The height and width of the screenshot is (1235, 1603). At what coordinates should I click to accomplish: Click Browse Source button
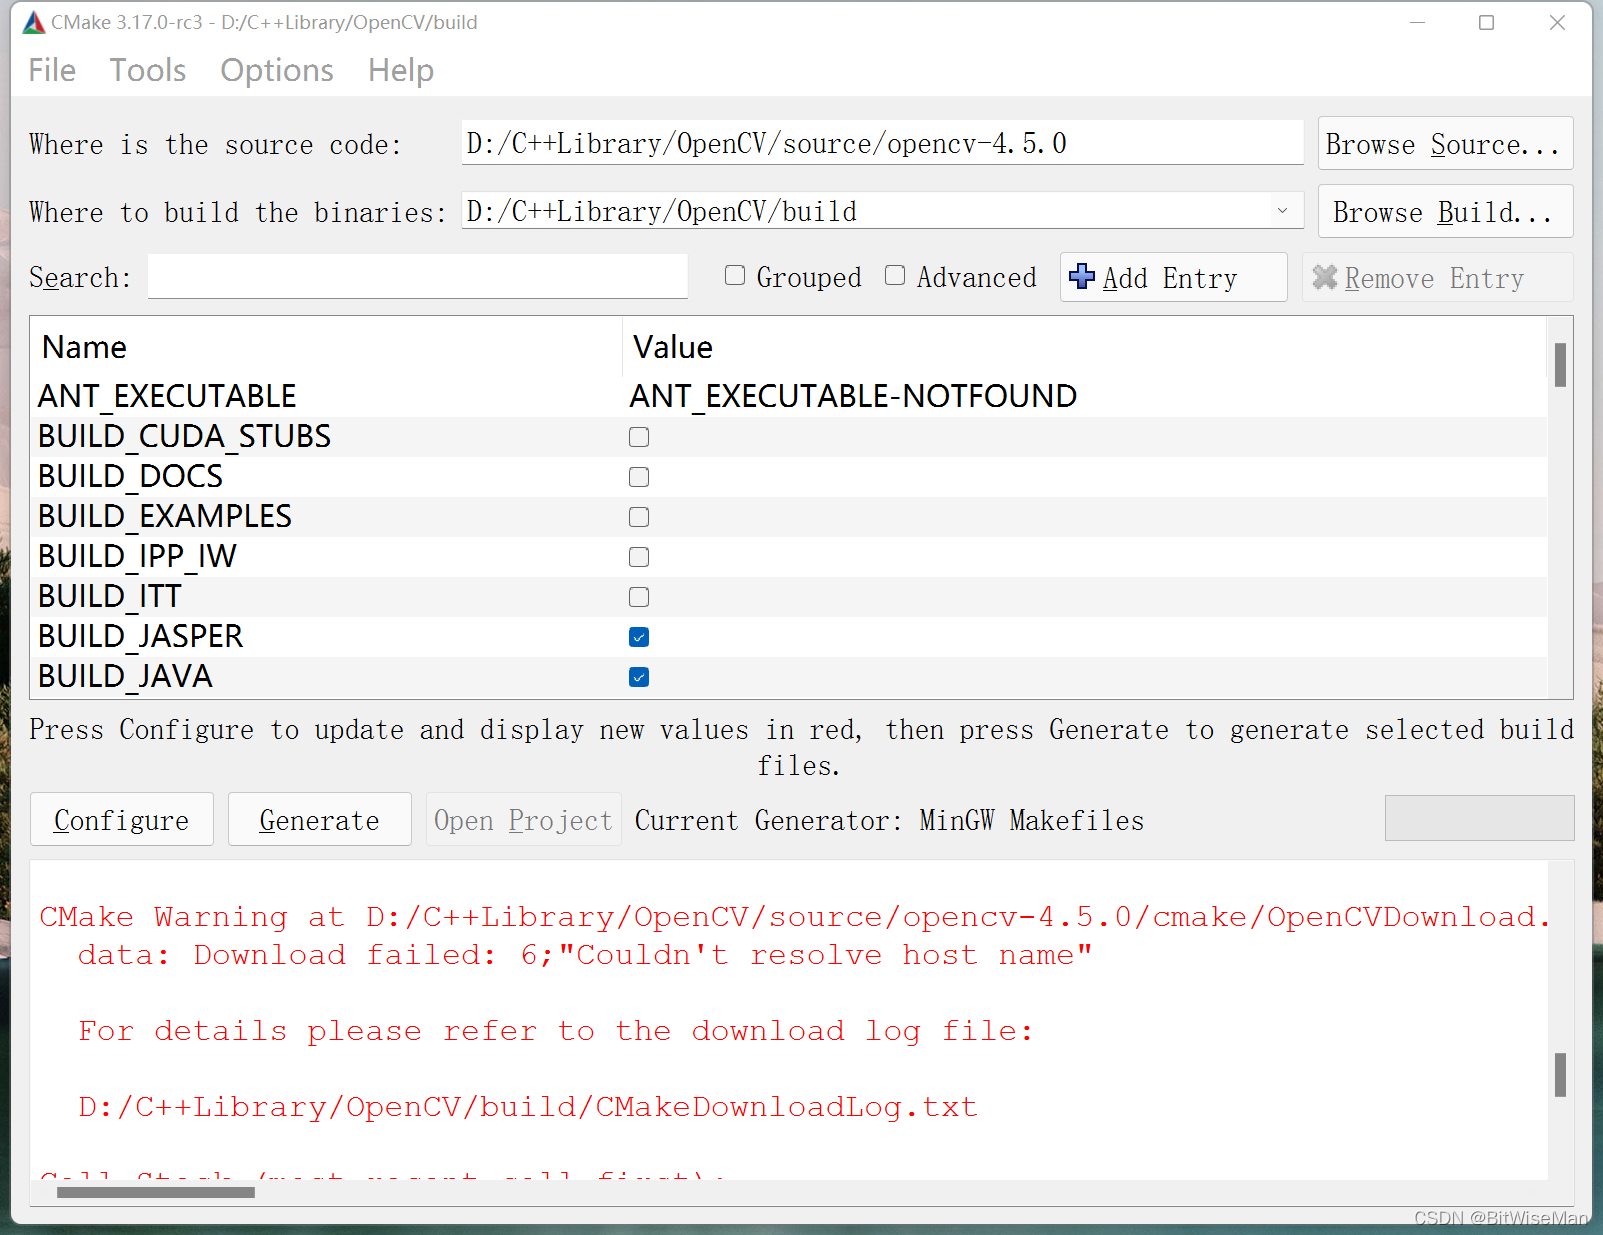(1445, 144)
